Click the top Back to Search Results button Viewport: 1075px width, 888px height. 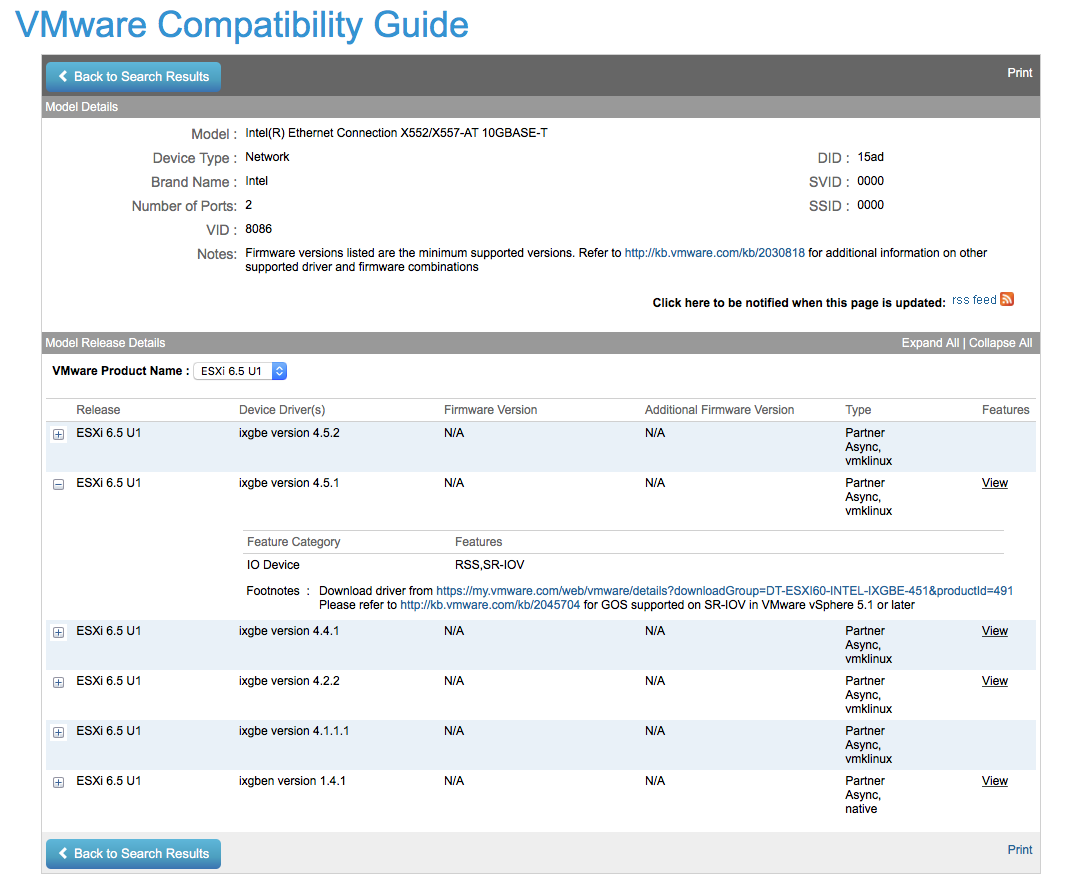point(134,77)
